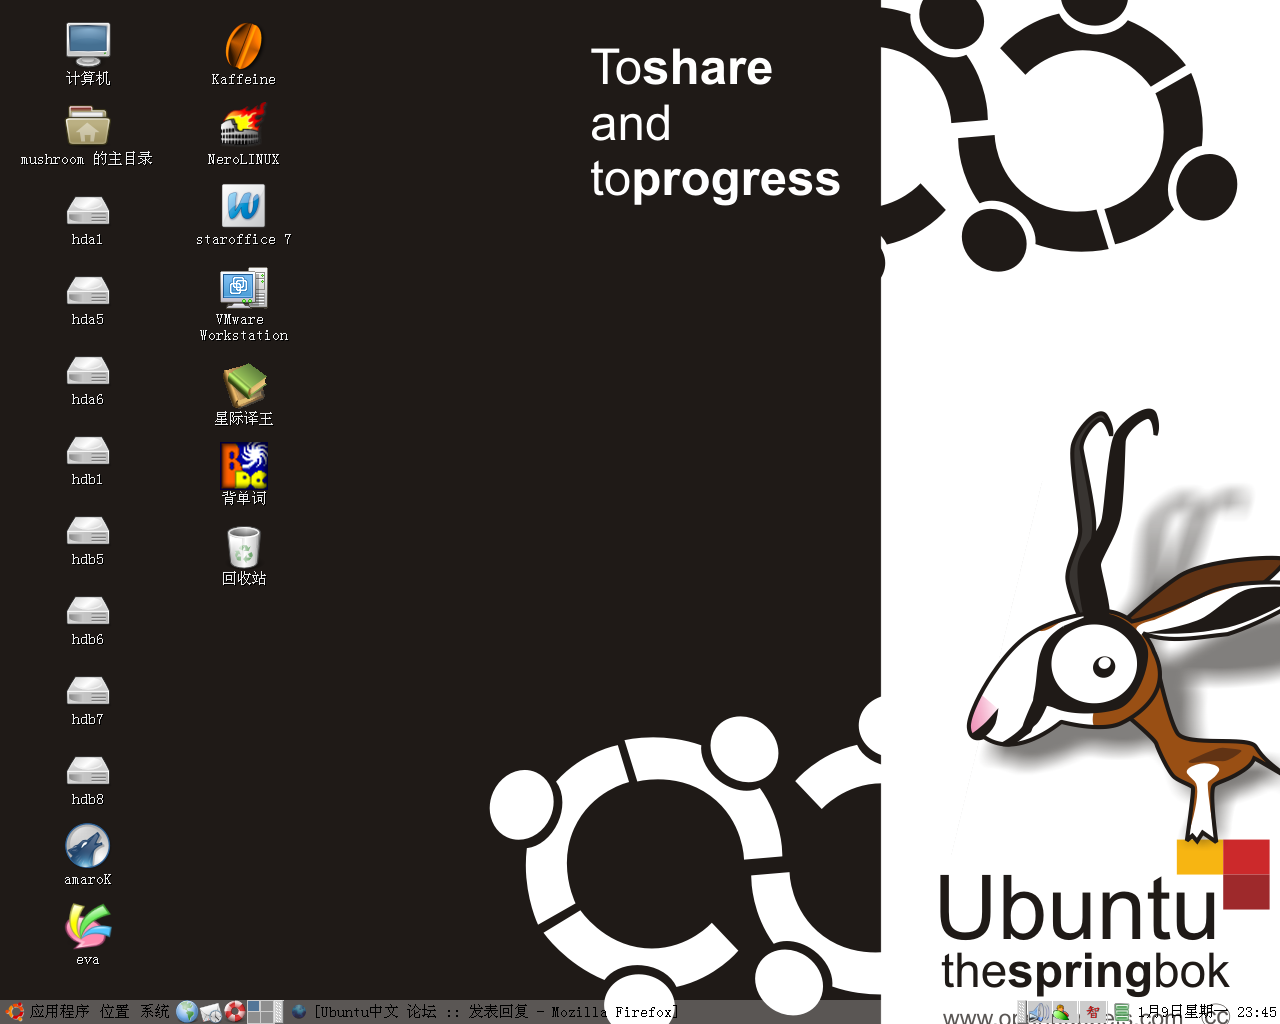Select Ubuntu中文 论坛 Firefox taskbar button
Screen dimensions: 1280x1024
coord(485,1012)
